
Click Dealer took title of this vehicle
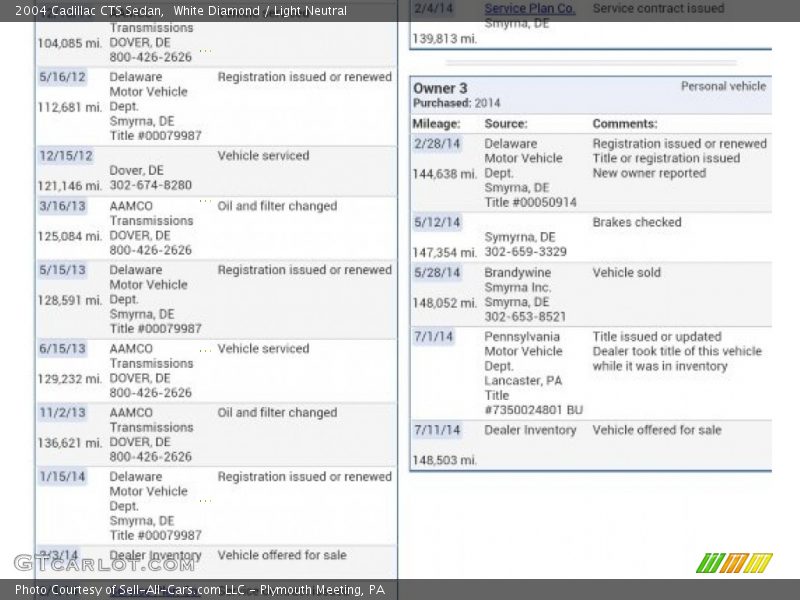[677, 351]
